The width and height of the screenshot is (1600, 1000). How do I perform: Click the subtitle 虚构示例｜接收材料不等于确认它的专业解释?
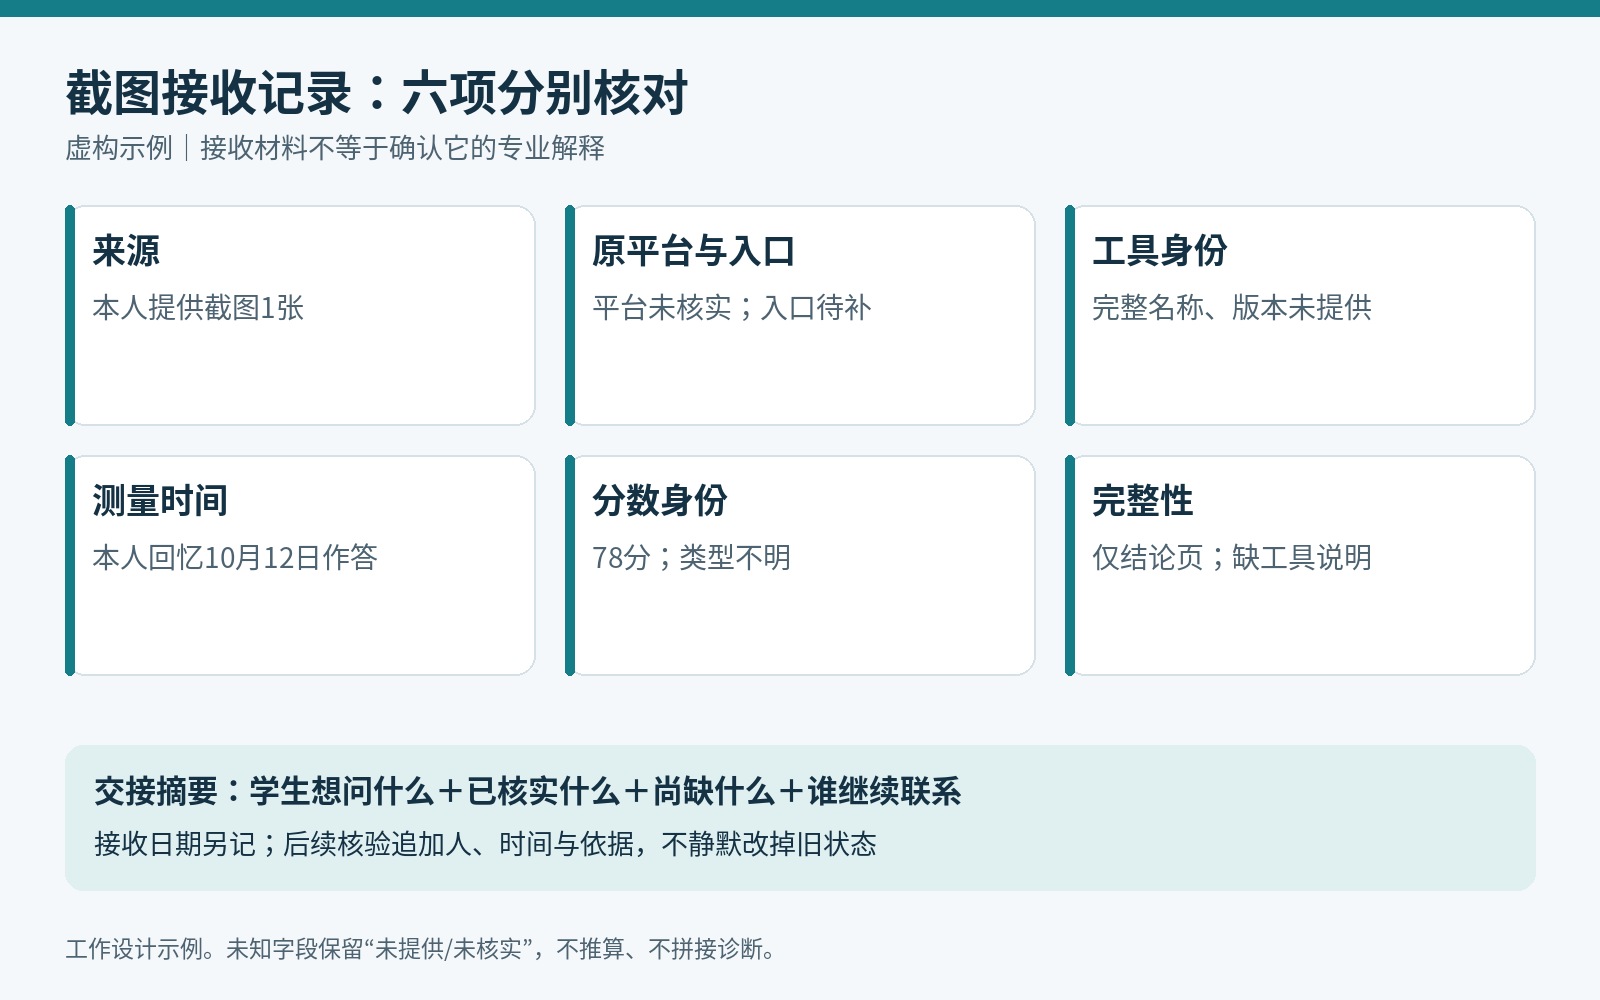pos(335,148)
